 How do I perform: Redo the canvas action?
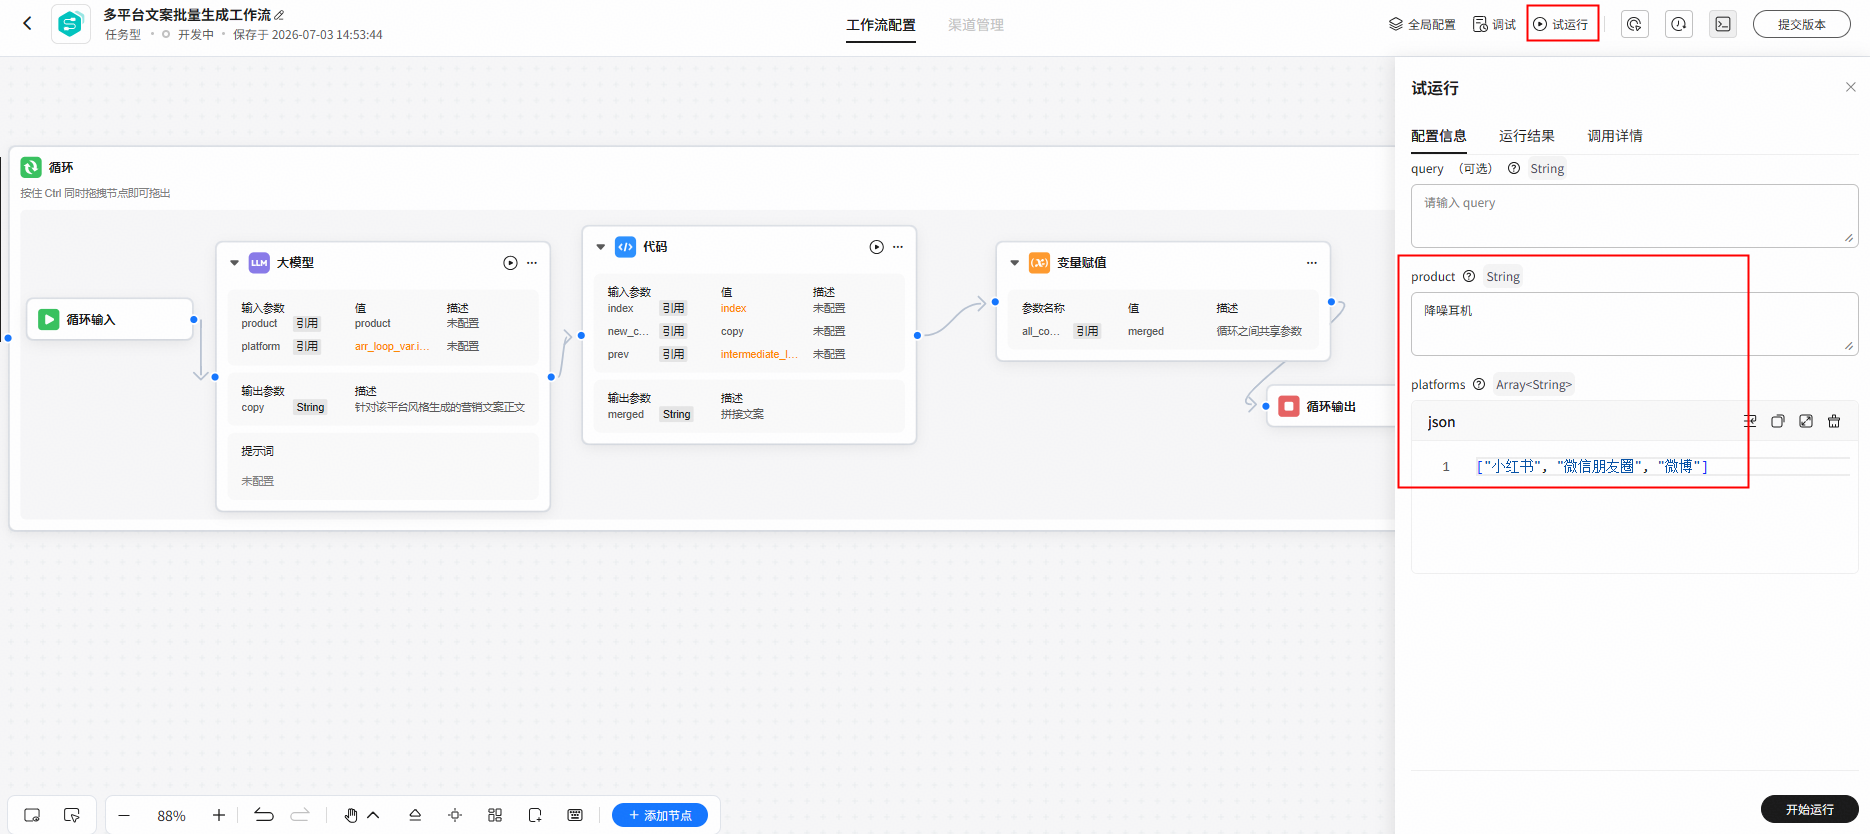pos(300,815)
